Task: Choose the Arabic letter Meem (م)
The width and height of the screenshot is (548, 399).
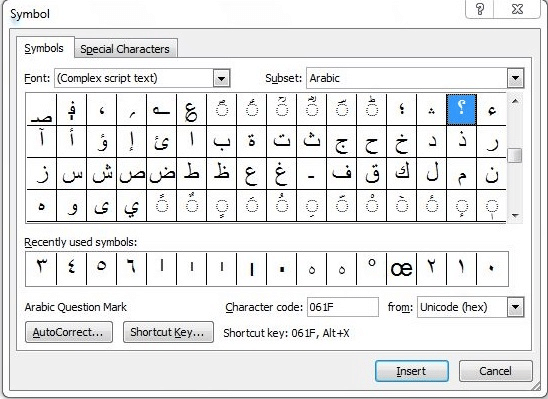Action: [461, 174]
